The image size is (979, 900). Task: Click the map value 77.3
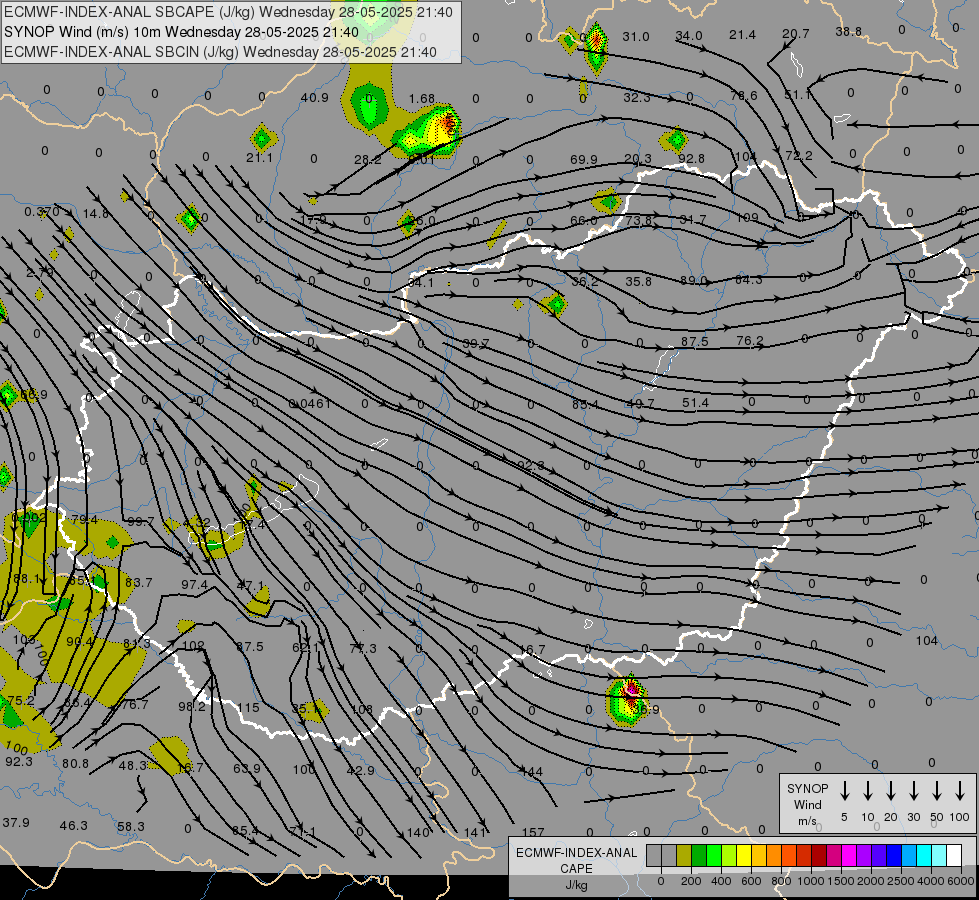pos(363,648)
